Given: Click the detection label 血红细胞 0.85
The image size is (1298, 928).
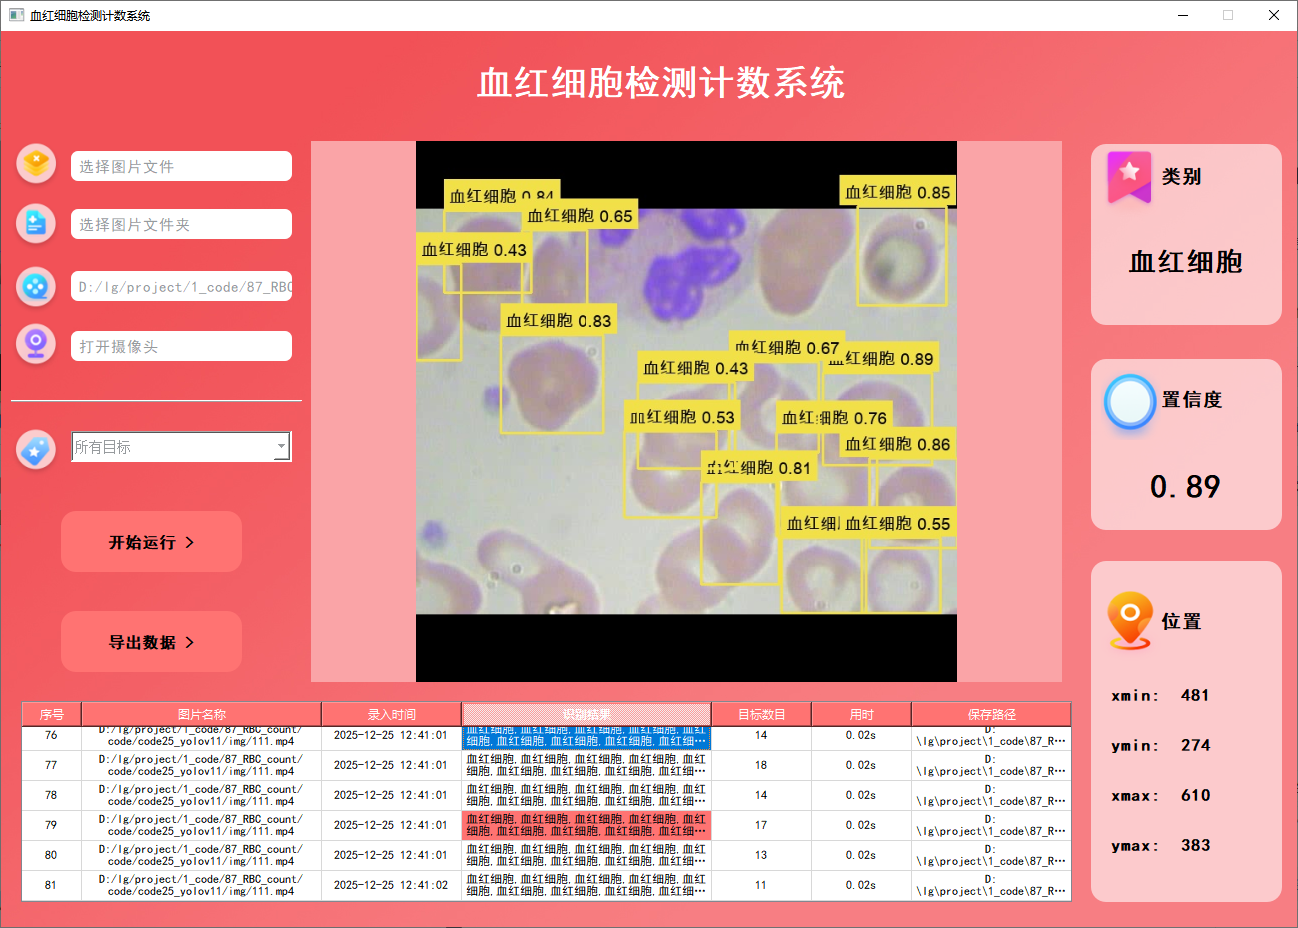Looking at the screenshot, I should (x=897, y=192).
